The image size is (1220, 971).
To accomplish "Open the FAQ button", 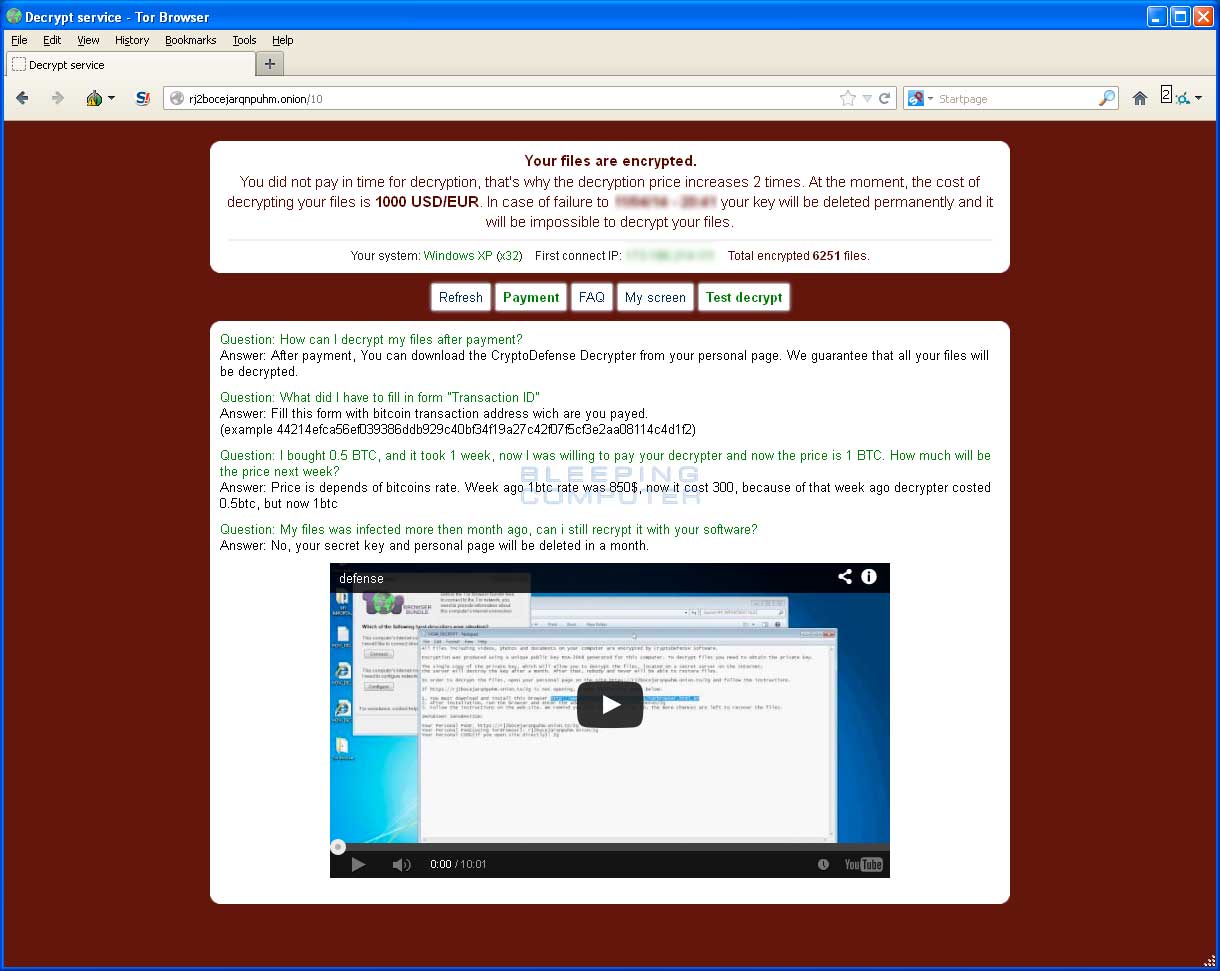I will [x=592, y=297].
